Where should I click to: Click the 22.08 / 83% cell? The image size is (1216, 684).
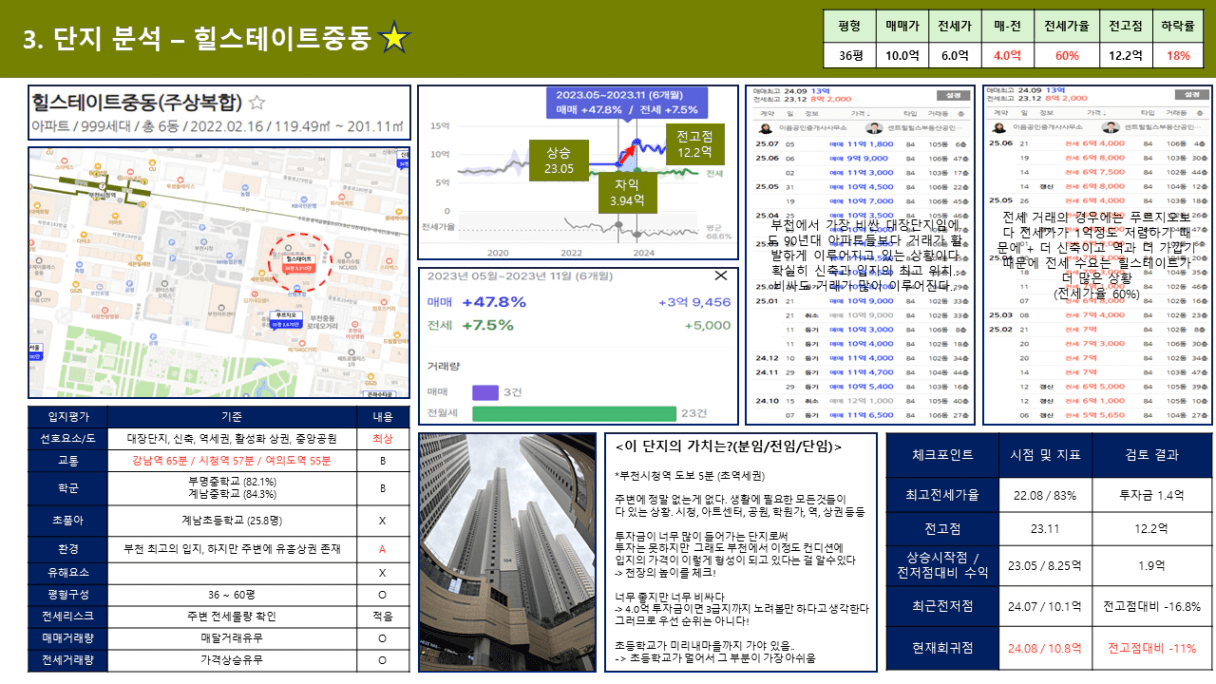pos(1045,495)
